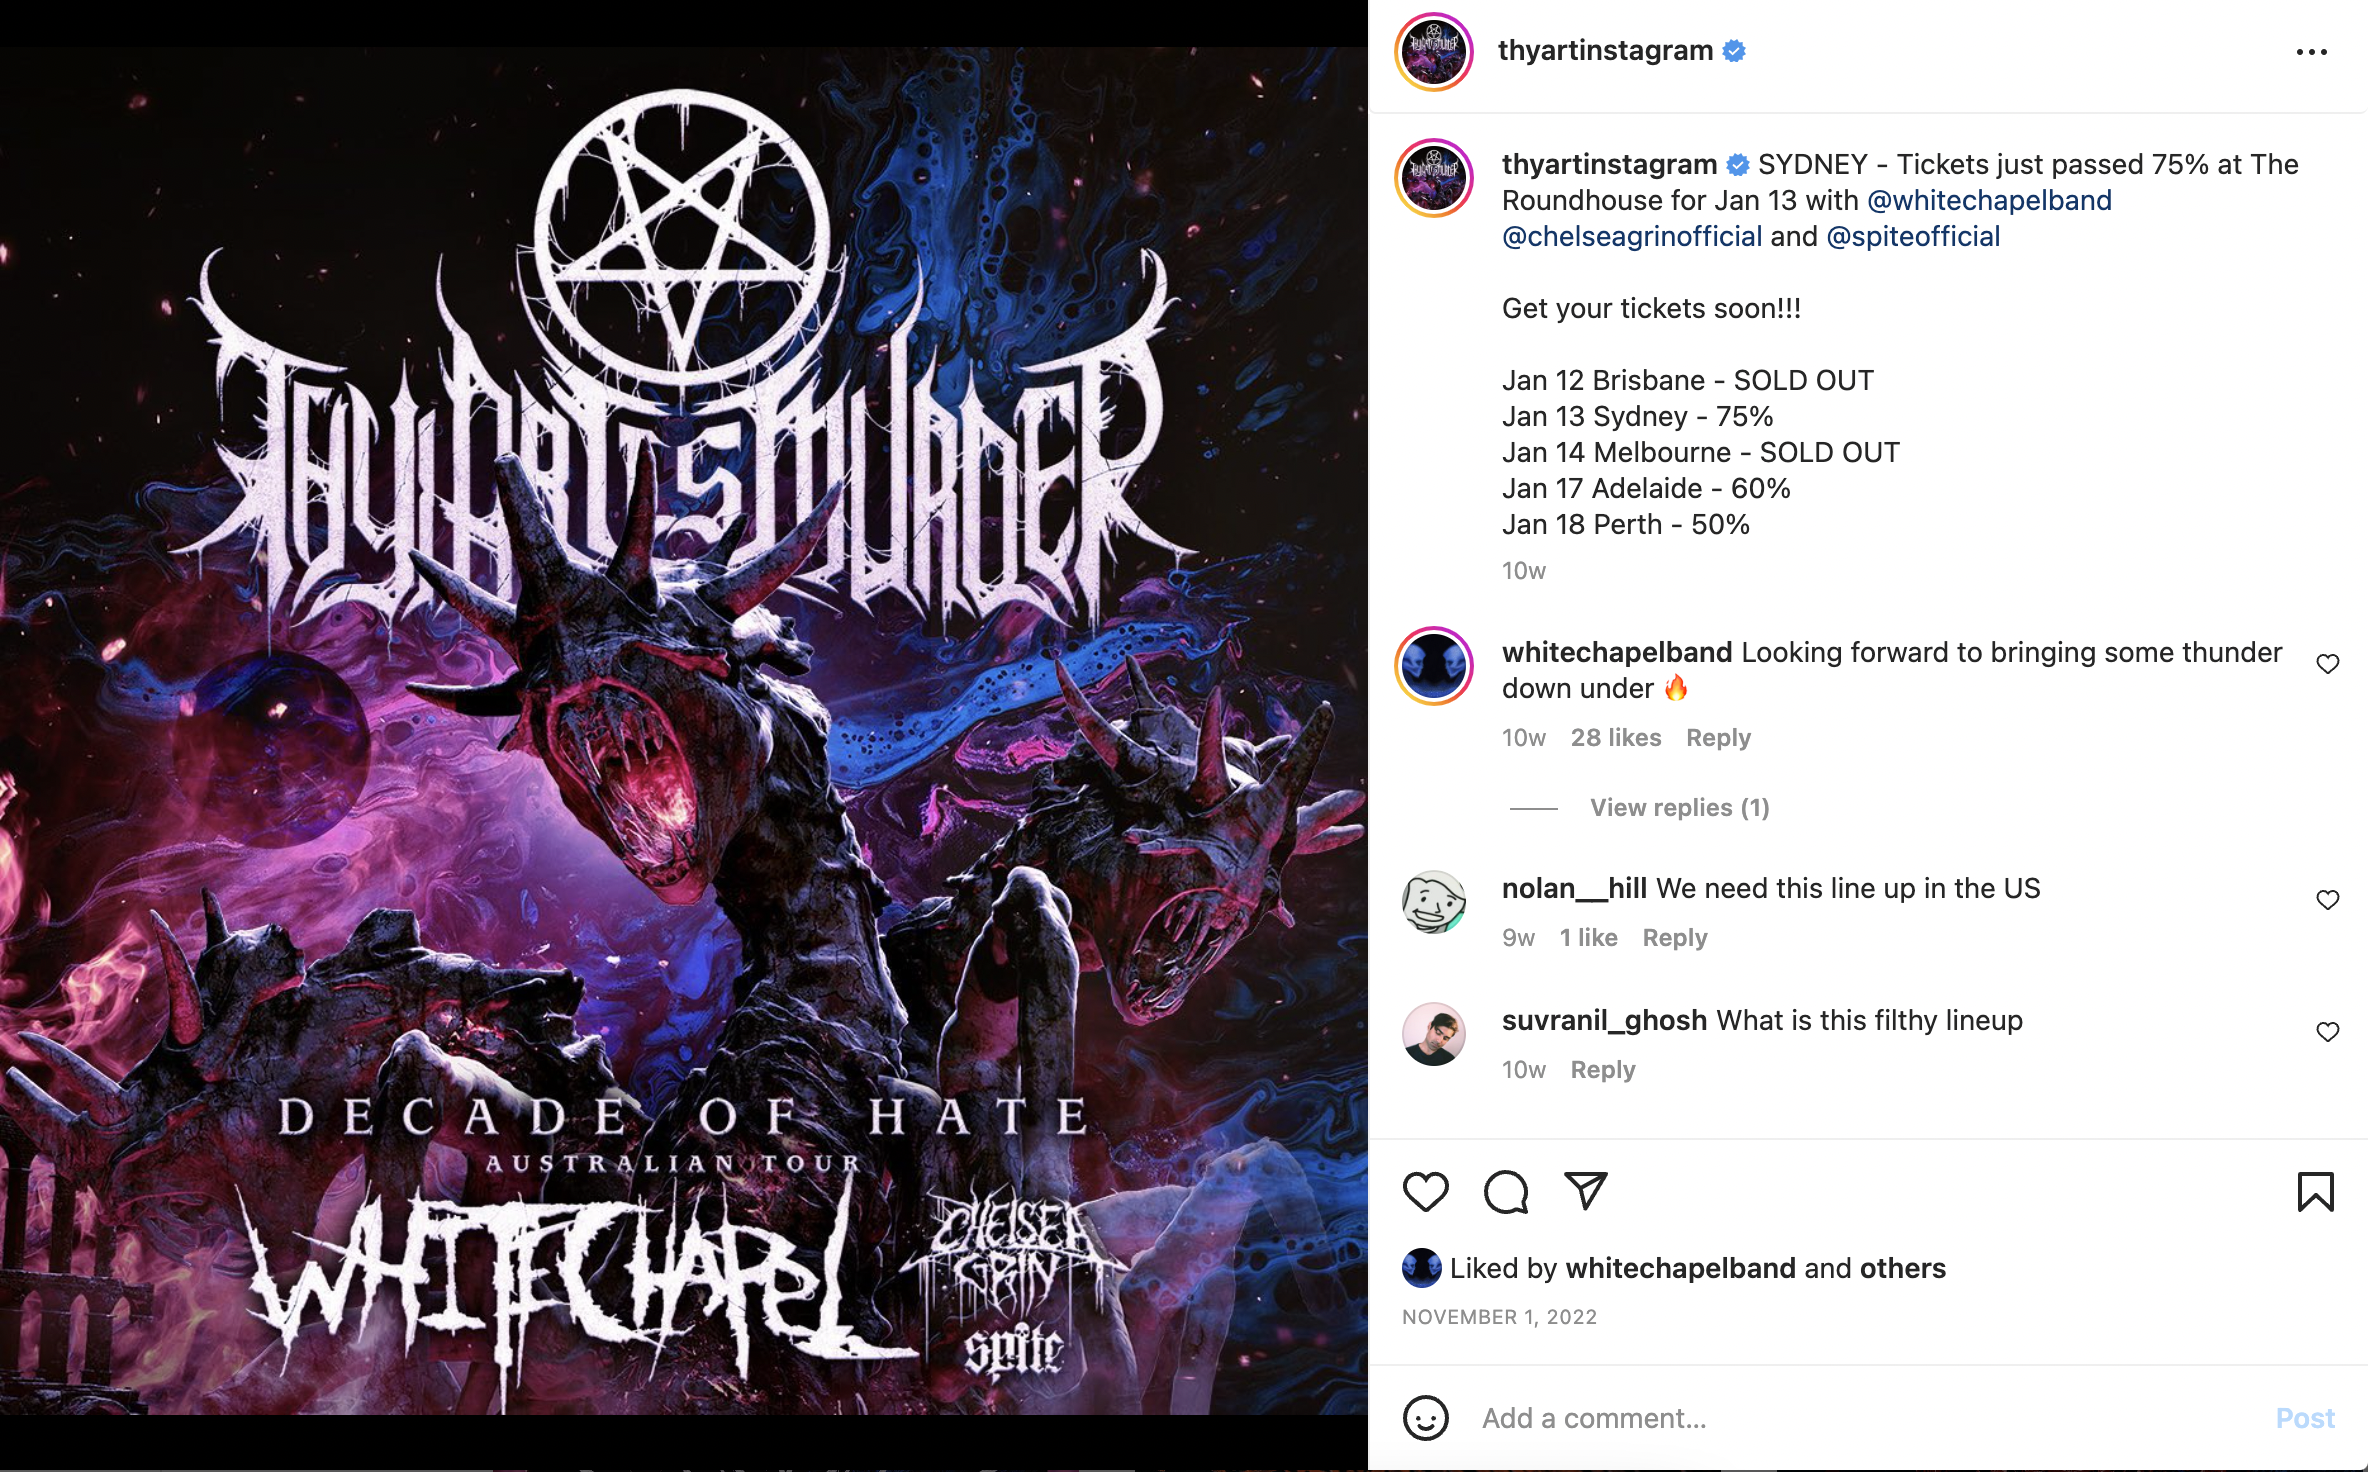Open @whitechapelband mention in caption

click(x=1989, y=200)
